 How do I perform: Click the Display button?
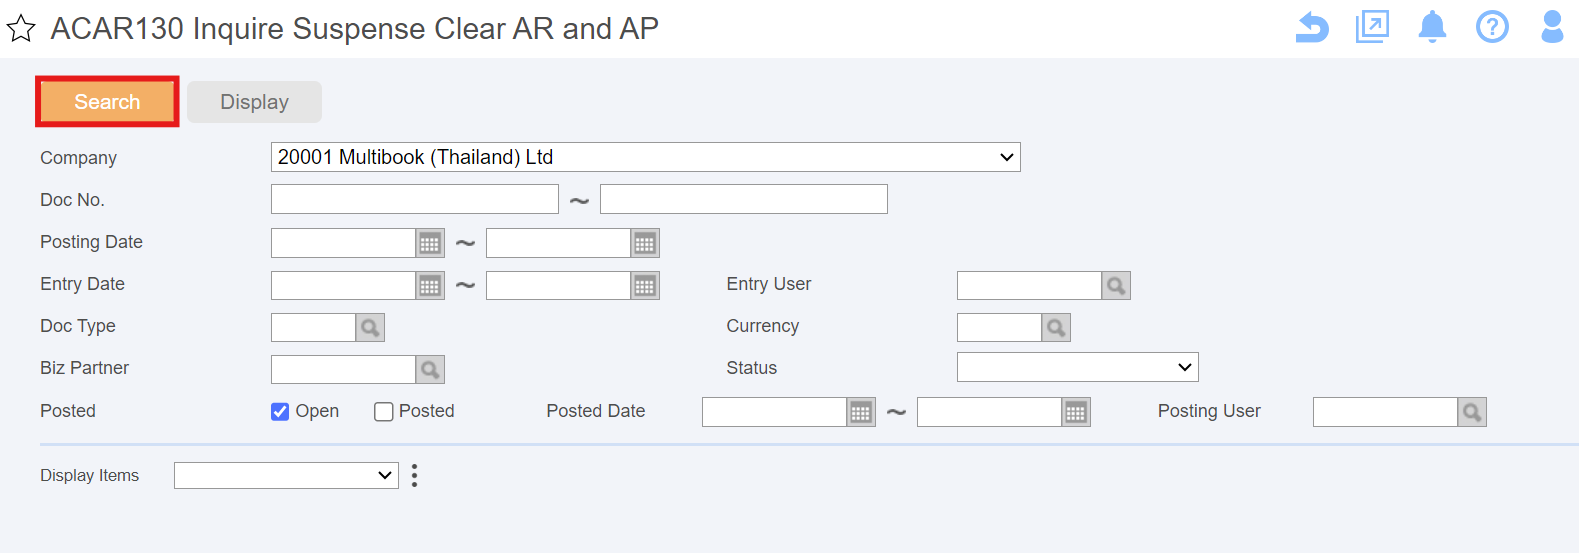point(254,102)
